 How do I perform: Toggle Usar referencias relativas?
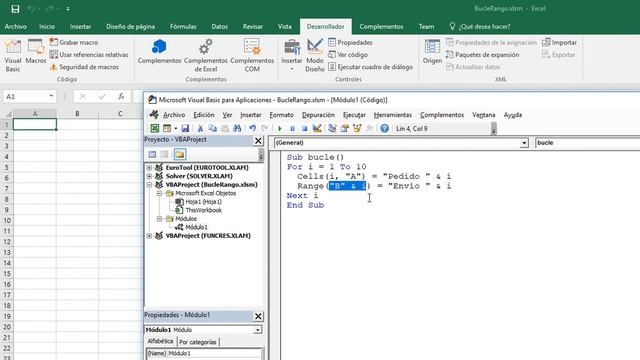pyautogui.click(x=89, y=54)
